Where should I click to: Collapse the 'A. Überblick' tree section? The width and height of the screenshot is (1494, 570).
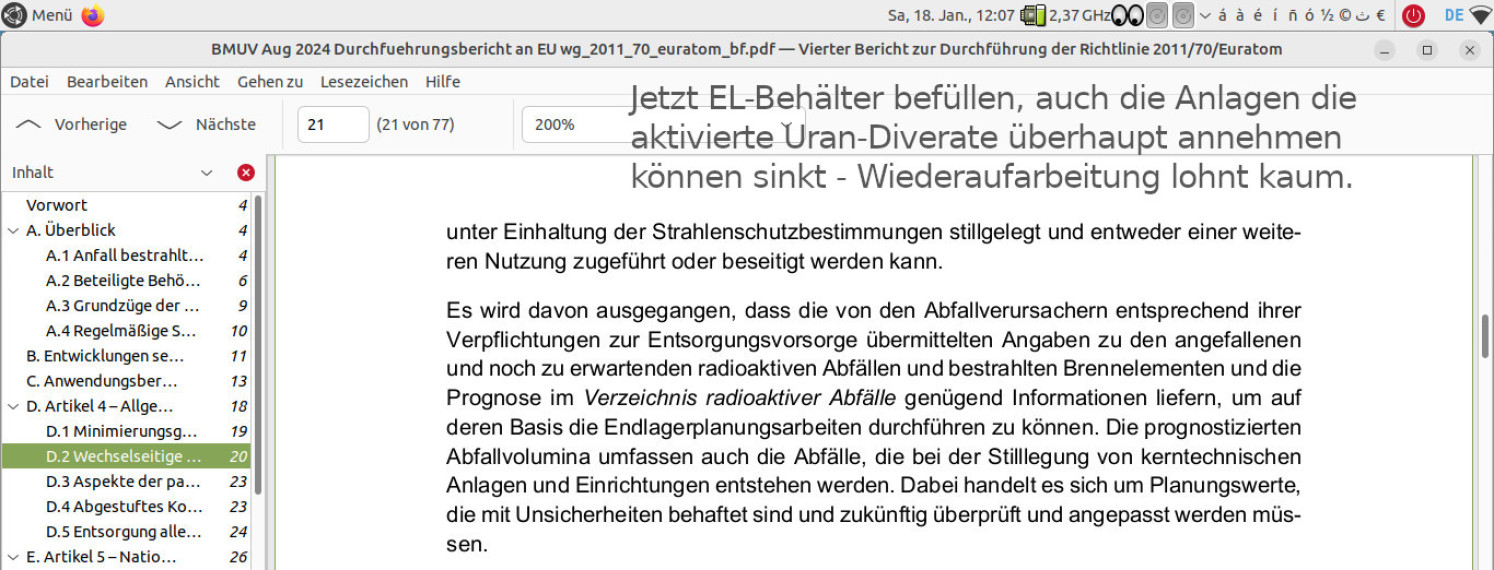click(x=13, y=230)
